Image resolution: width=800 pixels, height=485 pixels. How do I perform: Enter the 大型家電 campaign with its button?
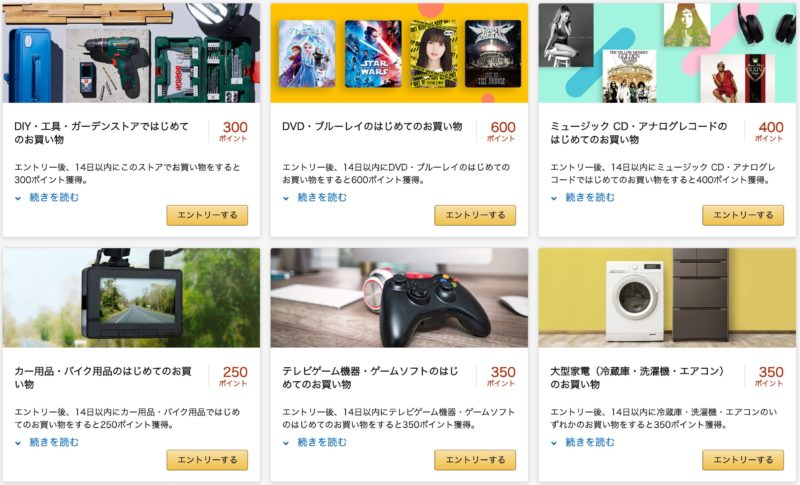coord(743,460)
